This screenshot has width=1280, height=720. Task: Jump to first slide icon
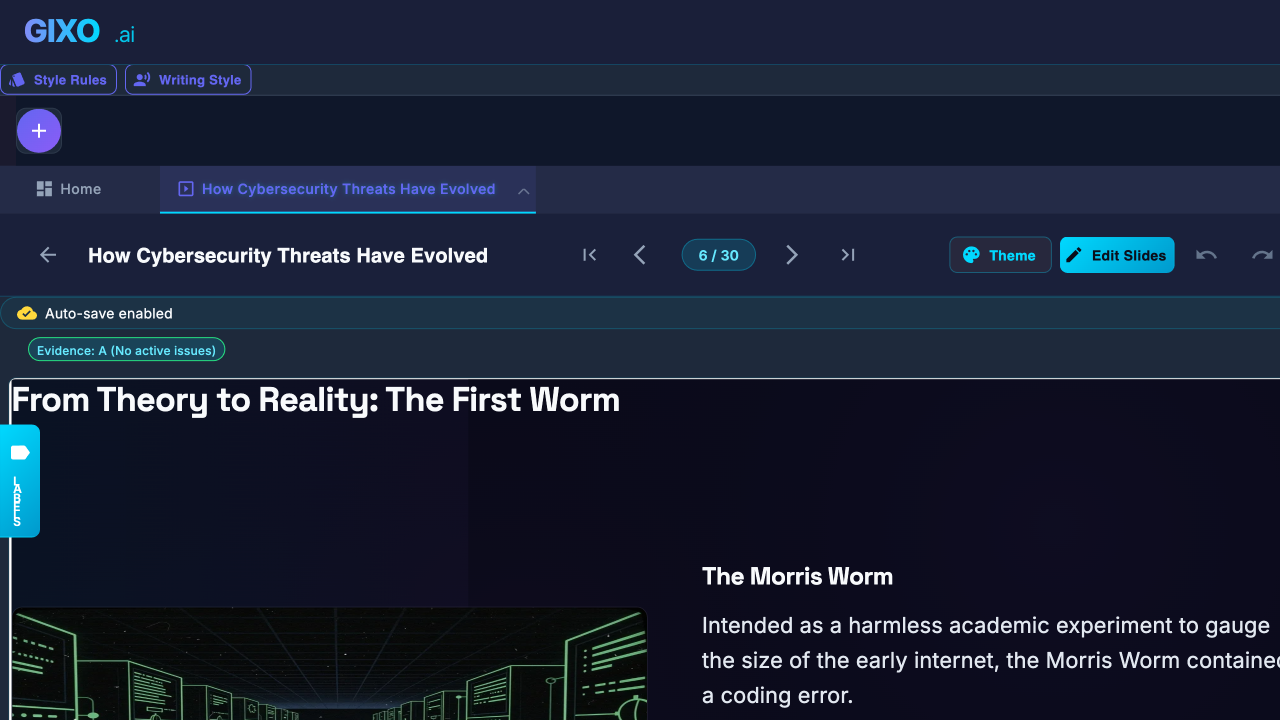pos(590,255)
